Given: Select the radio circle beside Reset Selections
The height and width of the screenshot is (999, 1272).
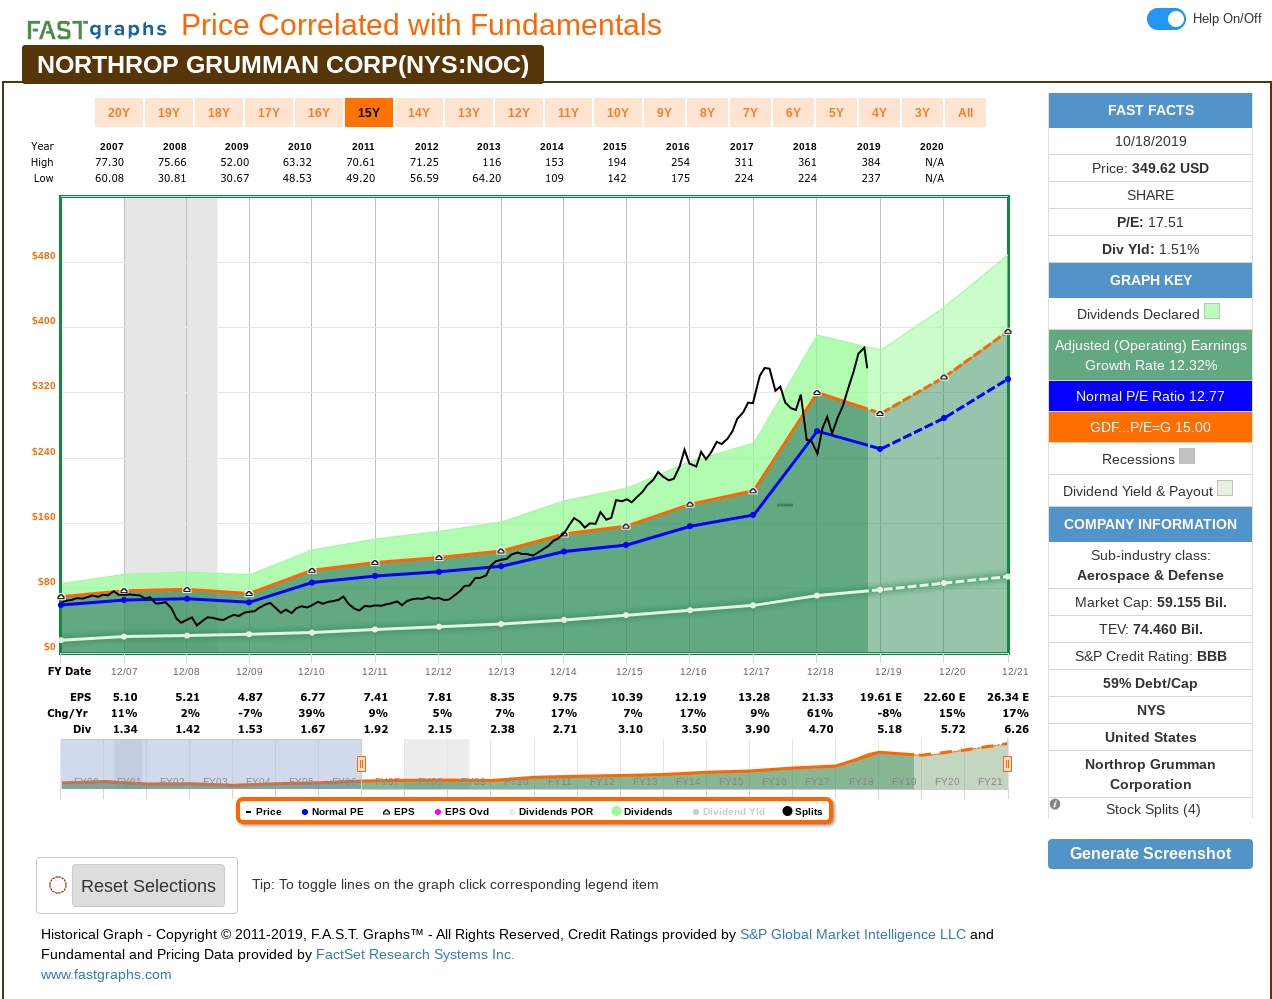Looking at the screenshot, I should pyautogui.click(x=58, y=885).
